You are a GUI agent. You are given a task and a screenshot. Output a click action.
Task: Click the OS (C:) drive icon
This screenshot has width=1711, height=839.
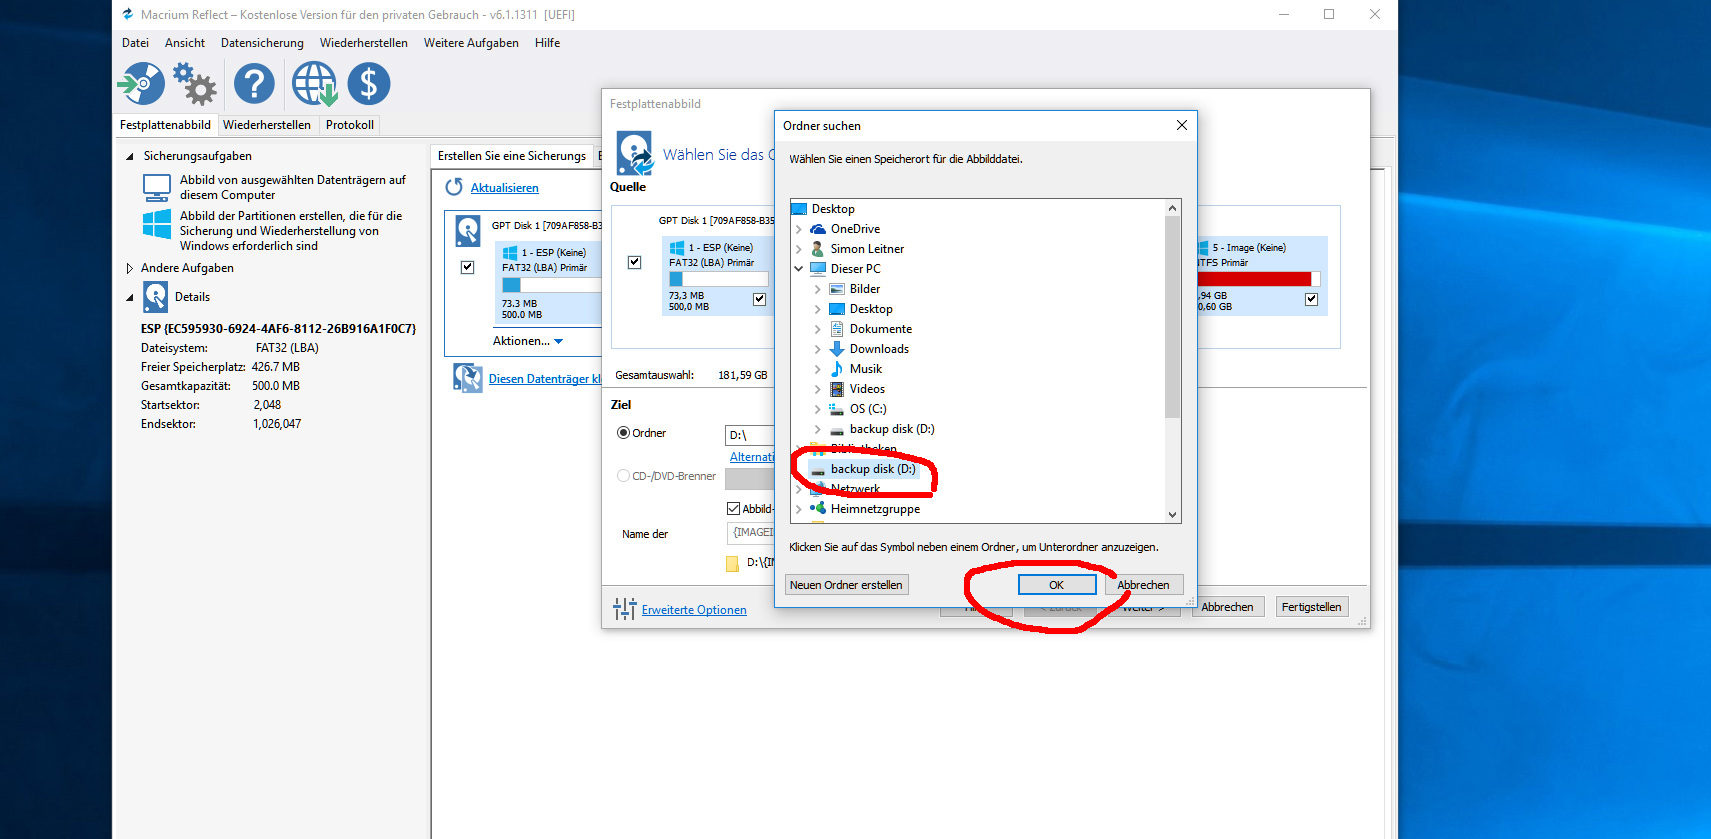click(837, 409)
